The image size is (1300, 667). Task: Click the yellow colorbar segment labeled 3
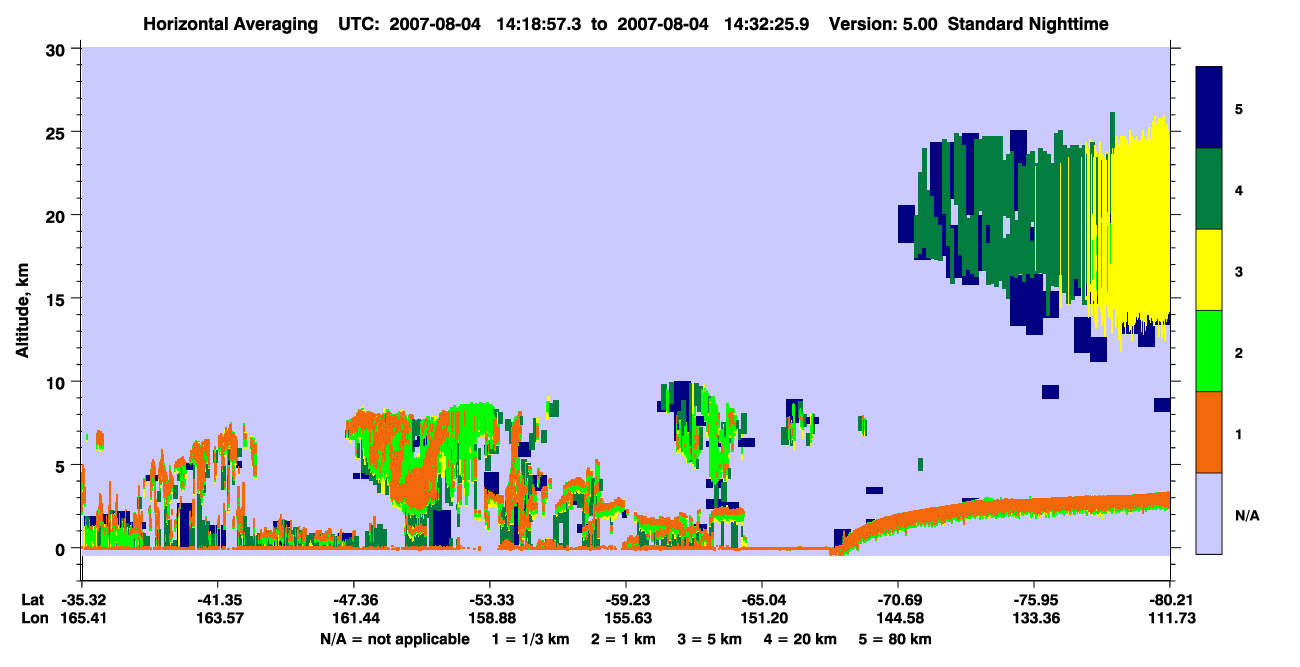pos(1209,270)
